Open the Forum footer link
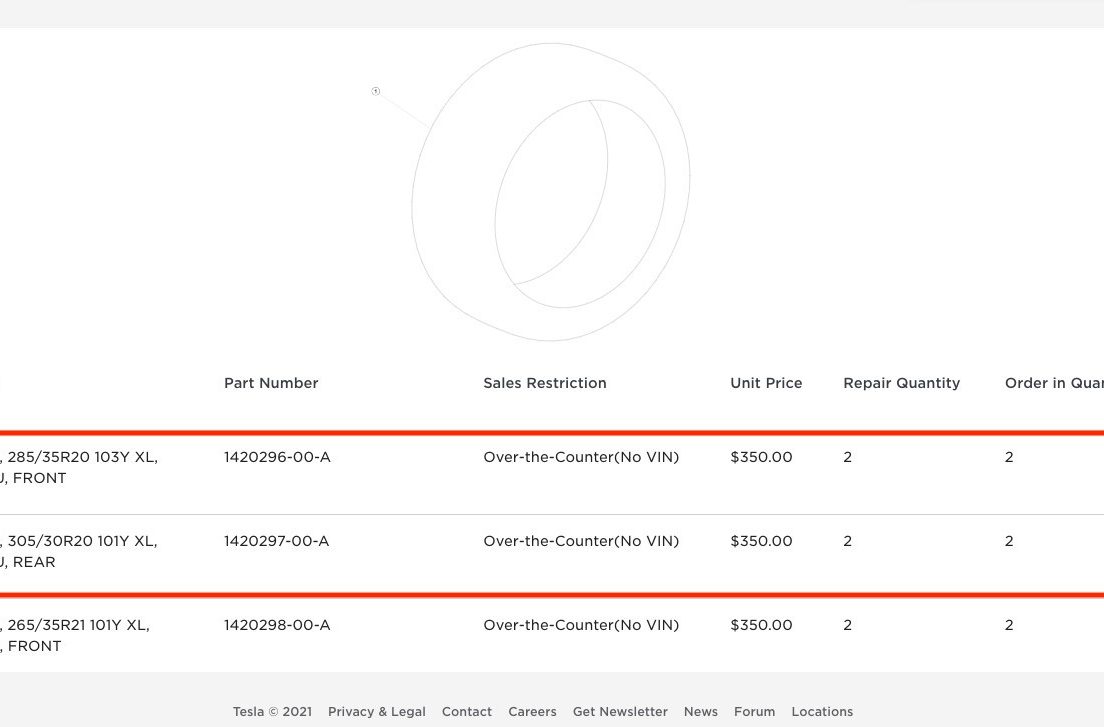Viewport: 1104px width, 727px height. [x=754, y=712]
